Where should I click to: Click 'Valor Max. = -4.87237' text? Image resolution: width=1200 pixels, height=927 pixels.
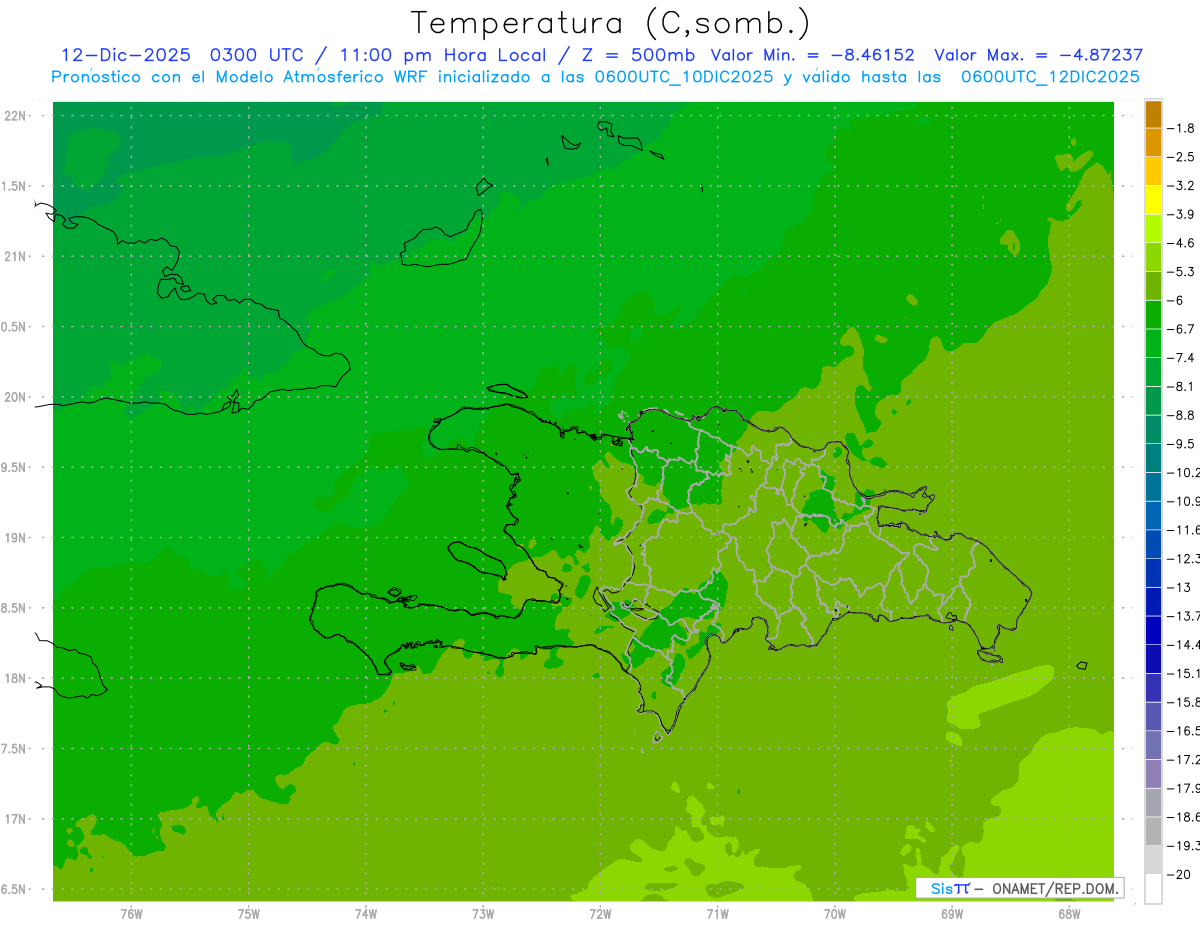1038,55
